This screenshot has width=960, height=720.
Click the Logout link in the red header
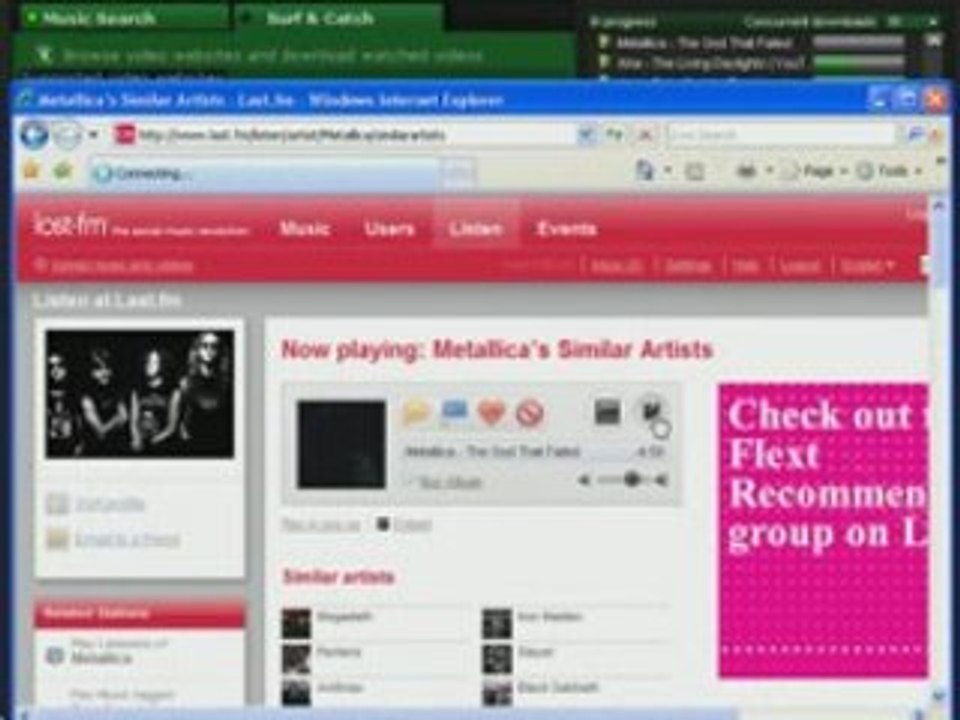[800, 266]
